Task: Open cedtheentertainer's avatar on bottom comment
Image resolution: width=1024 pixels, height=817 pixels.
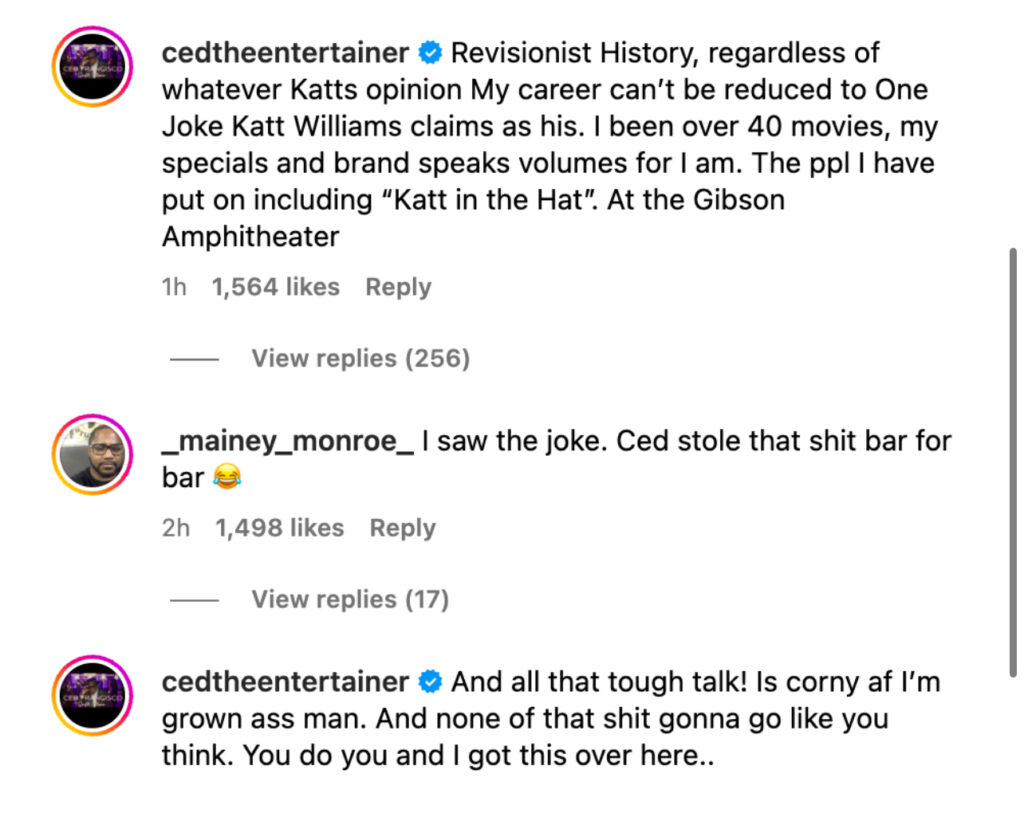Action: 93,695
